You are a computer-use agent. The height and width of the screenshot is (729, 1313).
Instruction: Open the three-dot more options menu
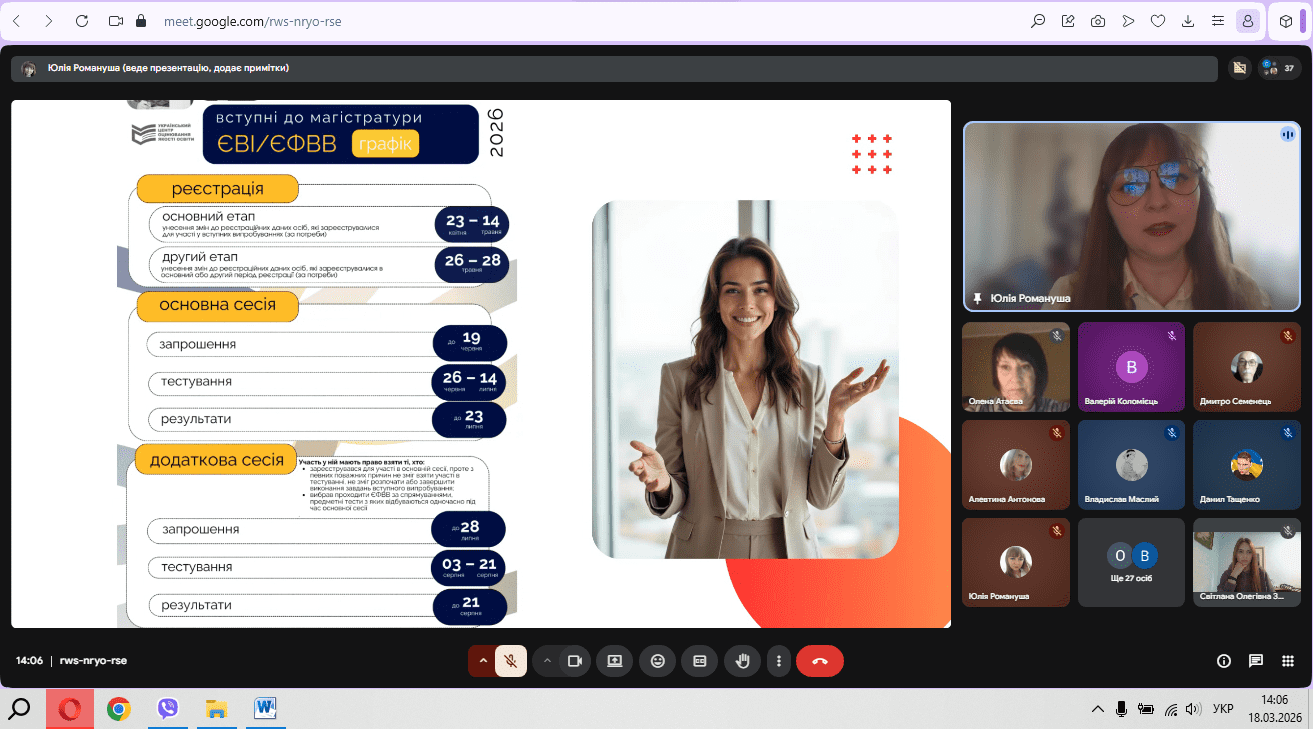(x=779, y=661)
